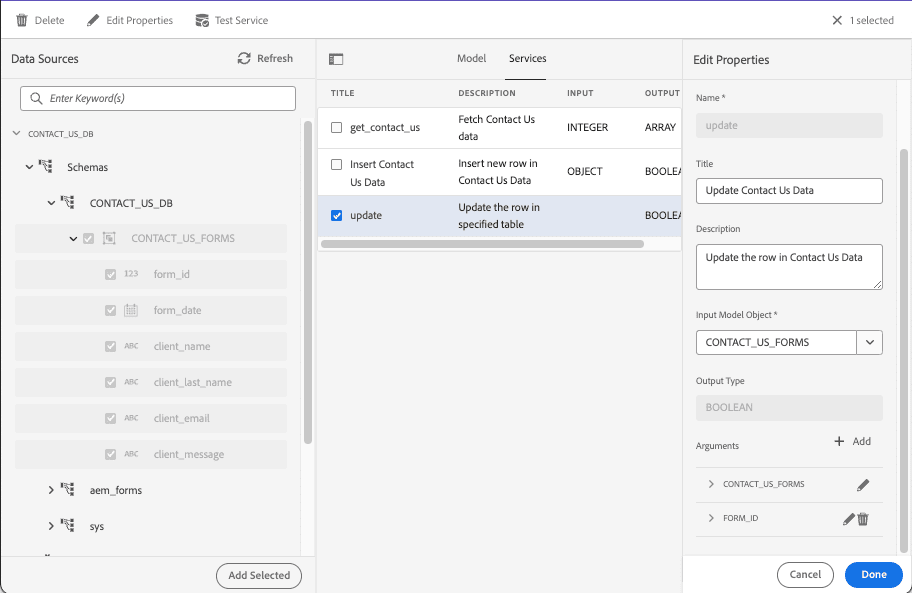The image size is (912, 593).
Task: Click the Enter Keyword(s) search field
Action: point(158,98)
